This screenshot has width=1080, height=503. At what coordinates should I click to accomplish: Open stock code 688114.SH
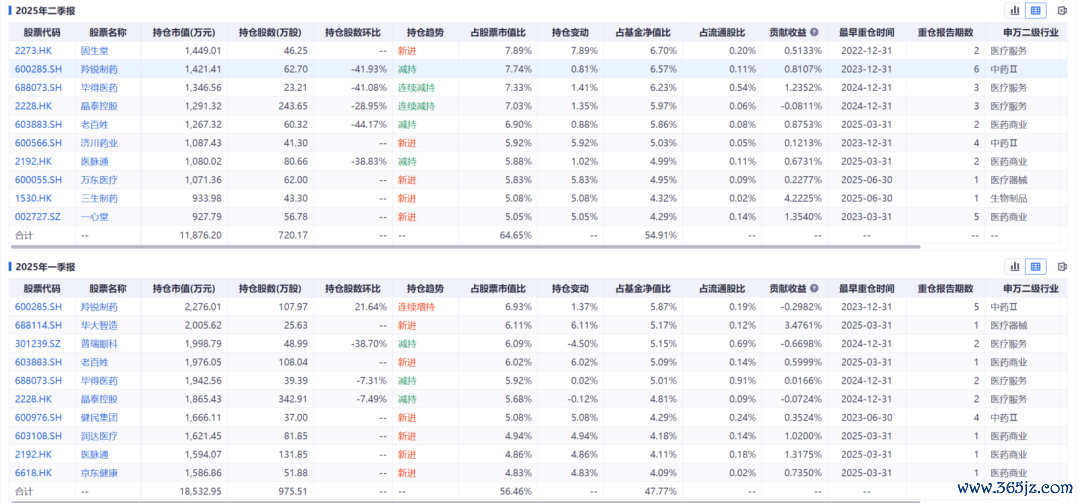38,325
